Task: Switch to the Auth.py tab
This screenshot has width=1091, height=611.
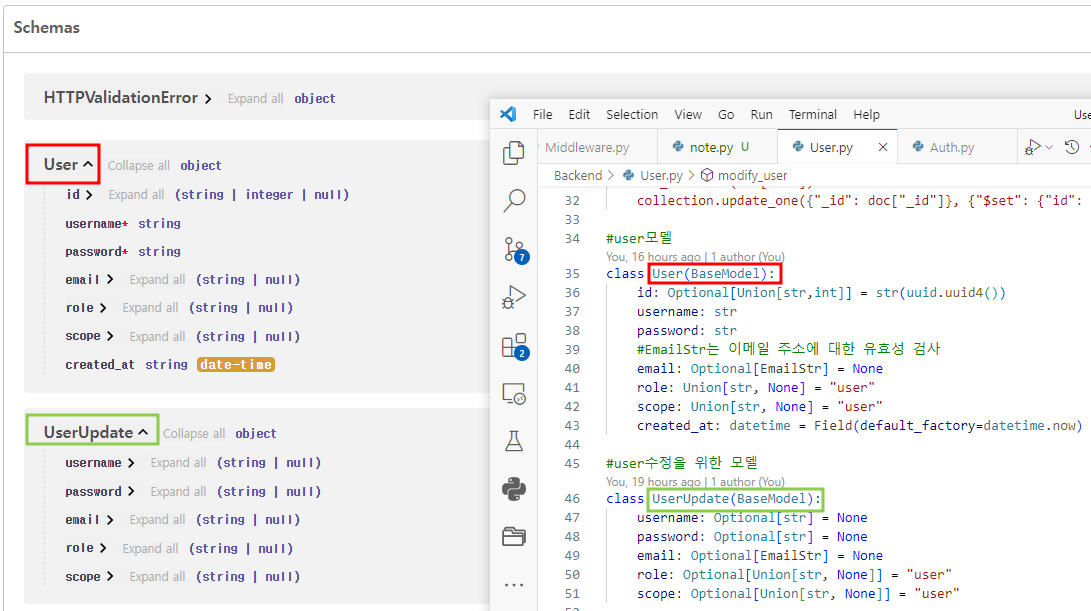Action: pos(957,148)
